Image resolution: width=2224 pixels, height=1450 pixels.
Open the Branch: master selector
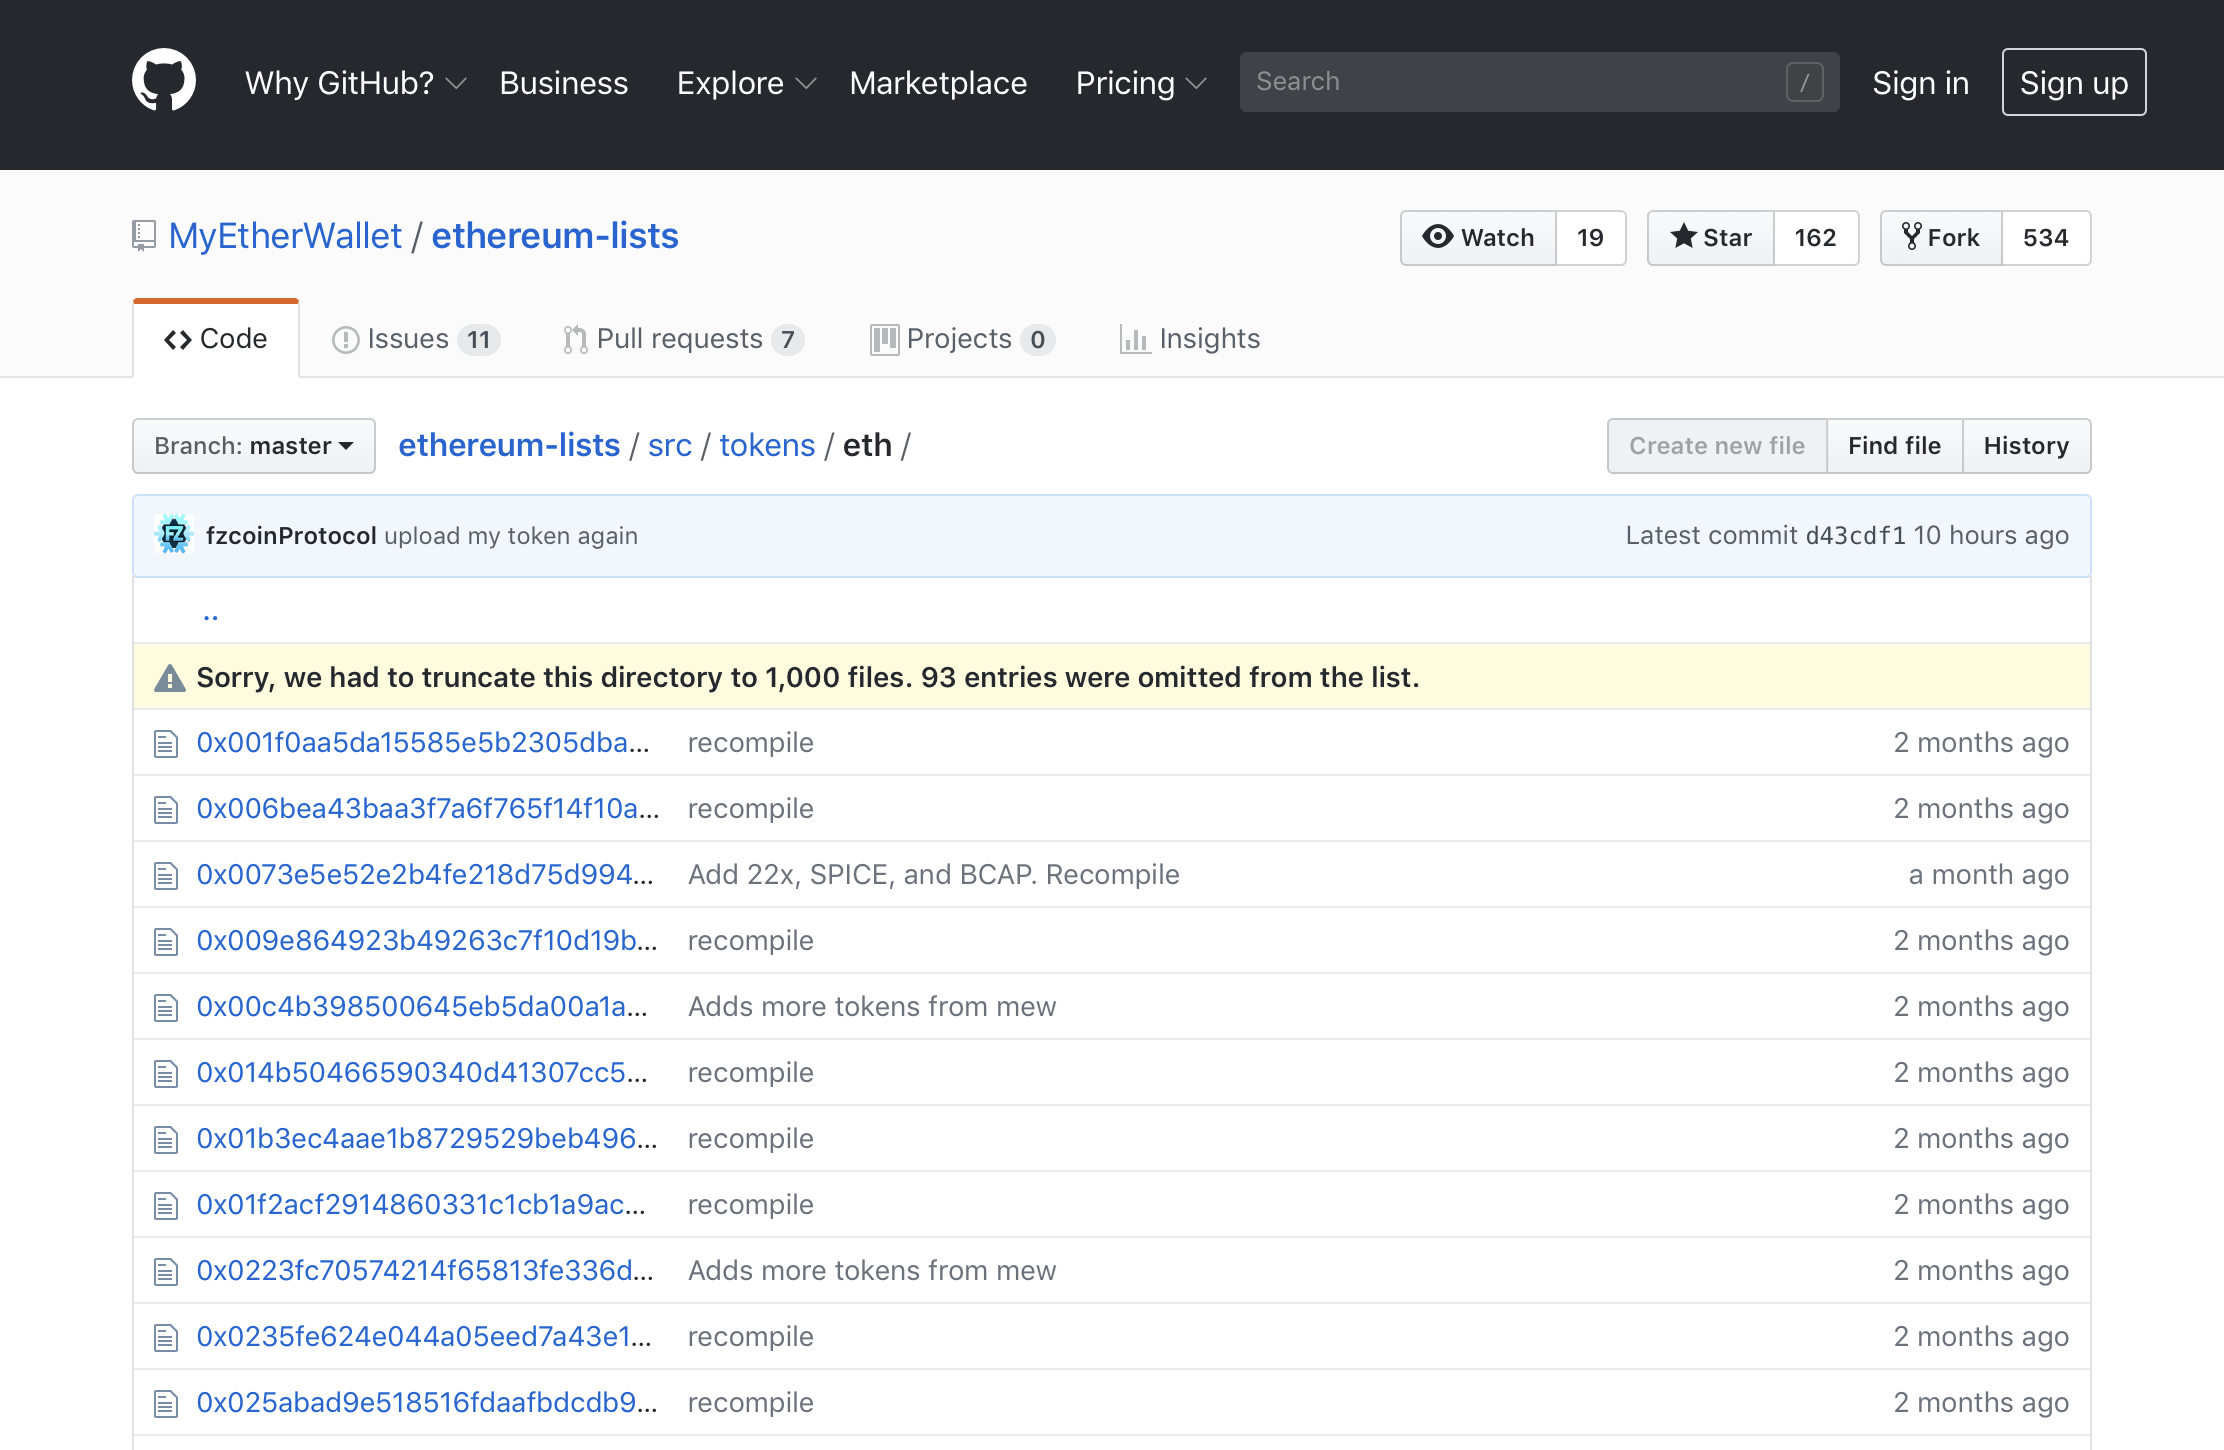(254, 446)
